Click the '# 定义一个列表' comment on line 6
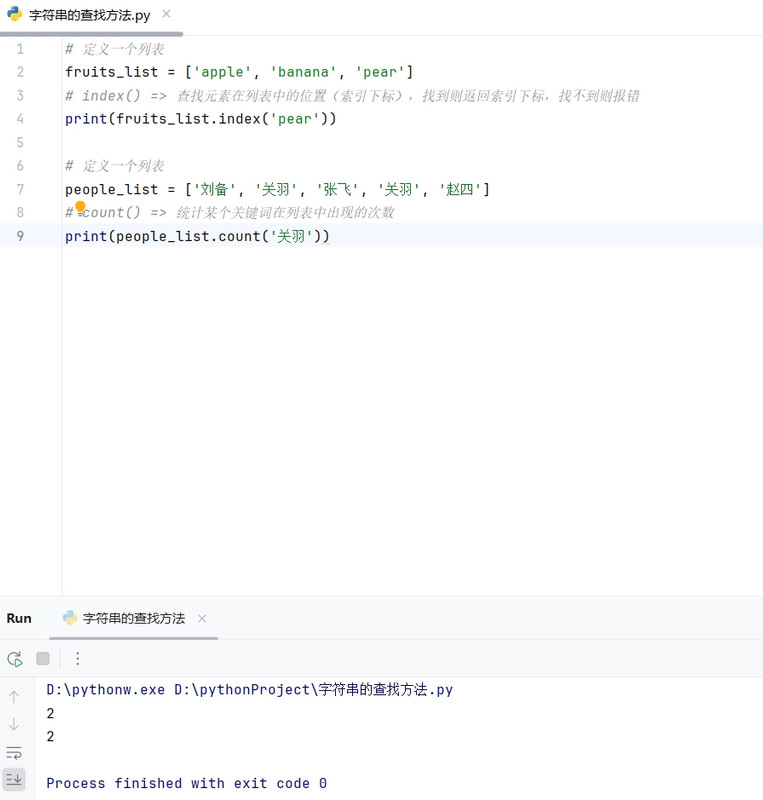This screenshot has width=763, height=800. coord(115,166)
